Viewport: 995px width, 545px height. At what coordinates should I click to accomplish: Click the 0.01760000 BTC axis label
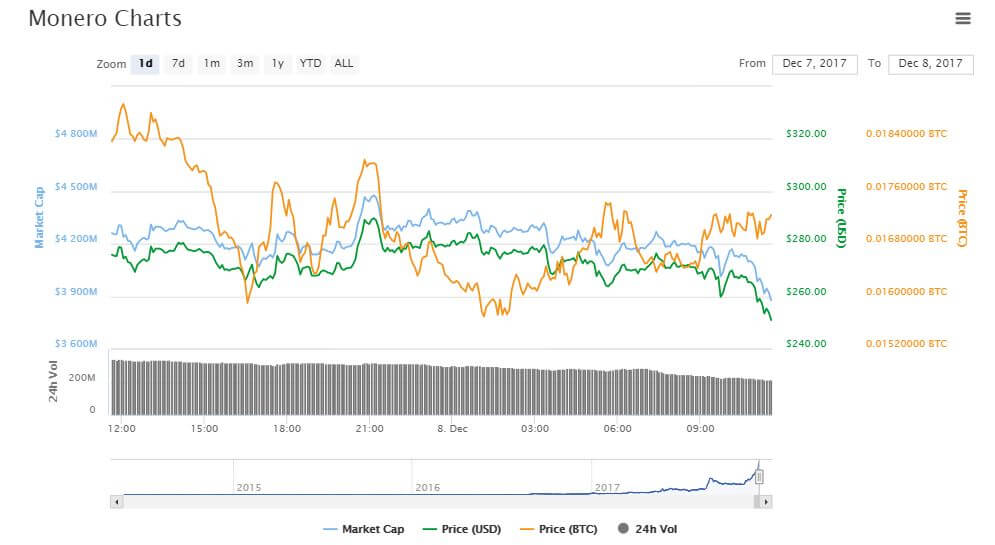coord(906,187)
